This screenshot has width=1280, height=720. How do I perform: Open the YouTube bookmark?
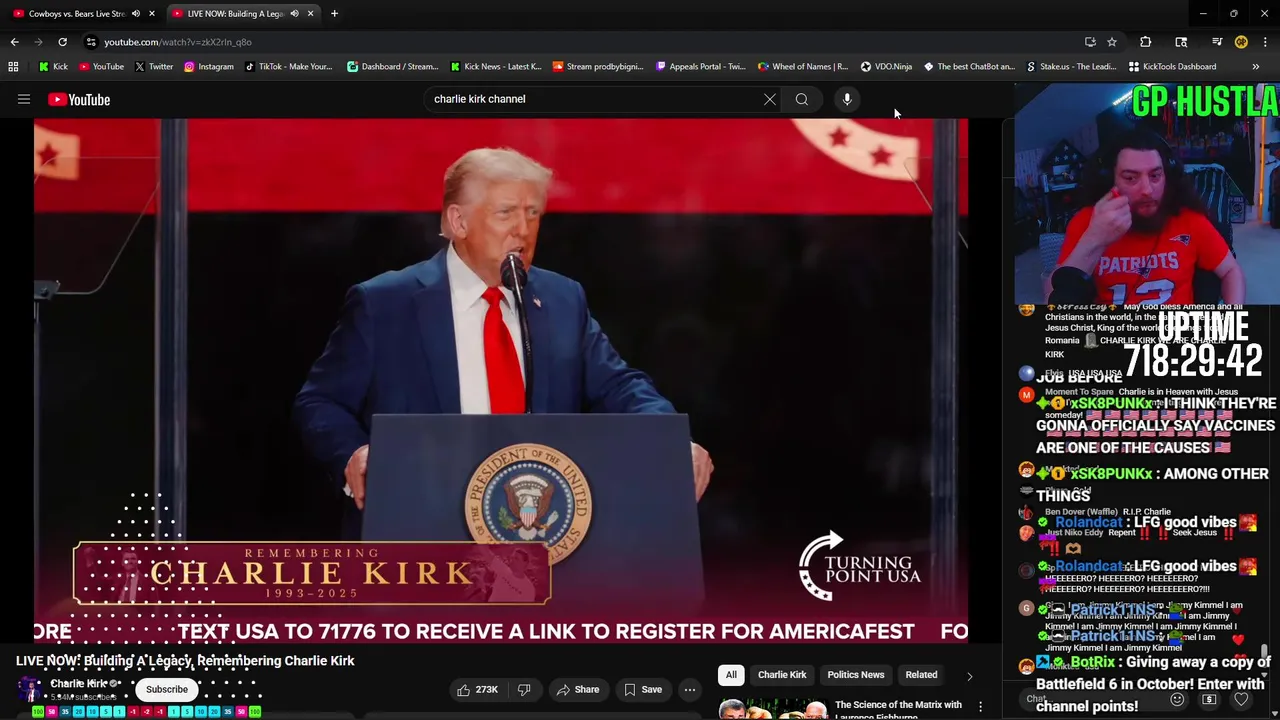point(101,67)
